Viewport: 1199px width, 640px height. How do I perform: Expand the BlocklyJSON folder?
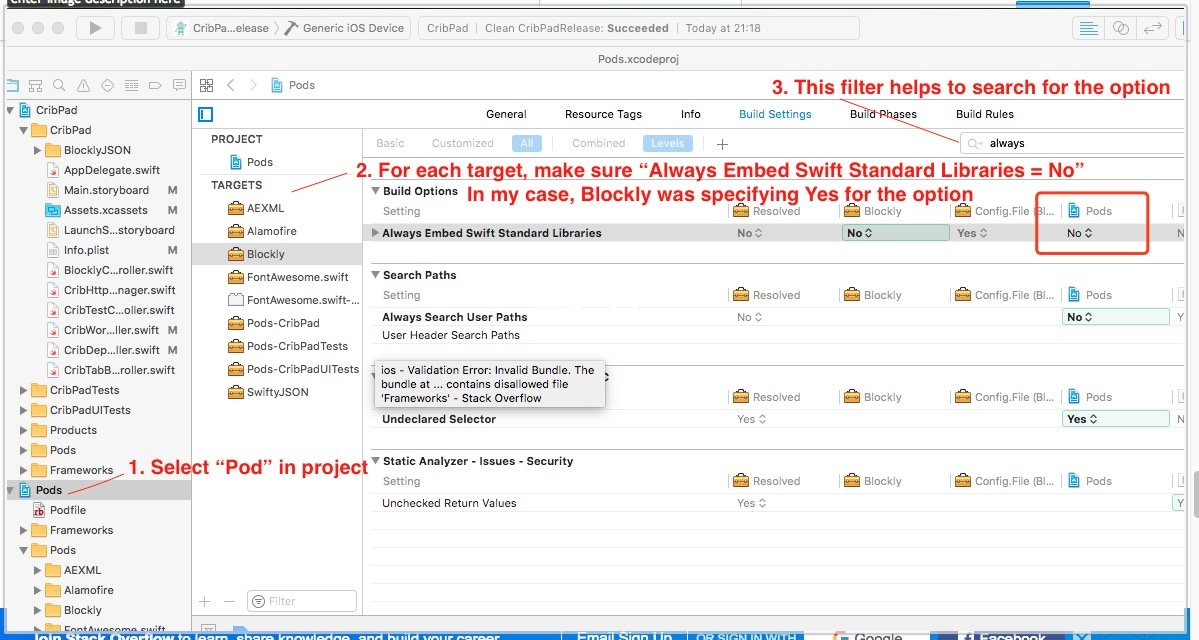point(37,150)
